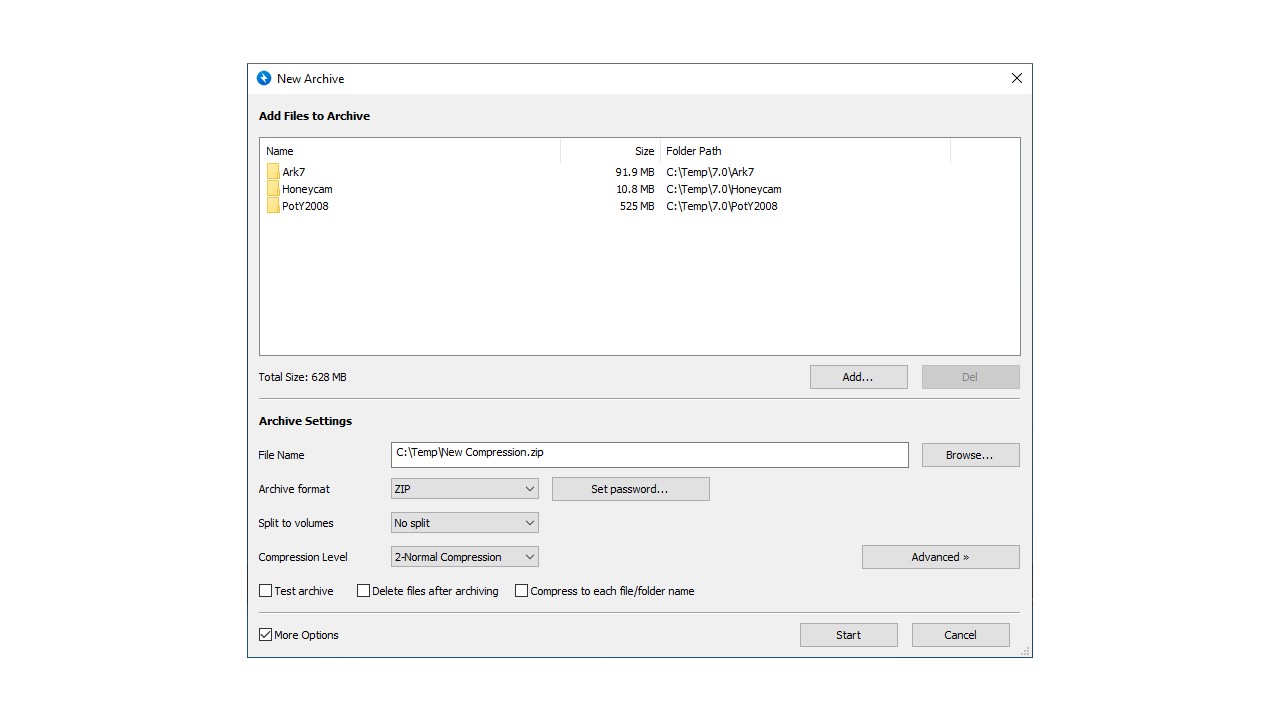Image resolution: width=1280 pixels, height=720 pixels.
Task: Open the Set password dialog
Action: [x=630, y=488]
